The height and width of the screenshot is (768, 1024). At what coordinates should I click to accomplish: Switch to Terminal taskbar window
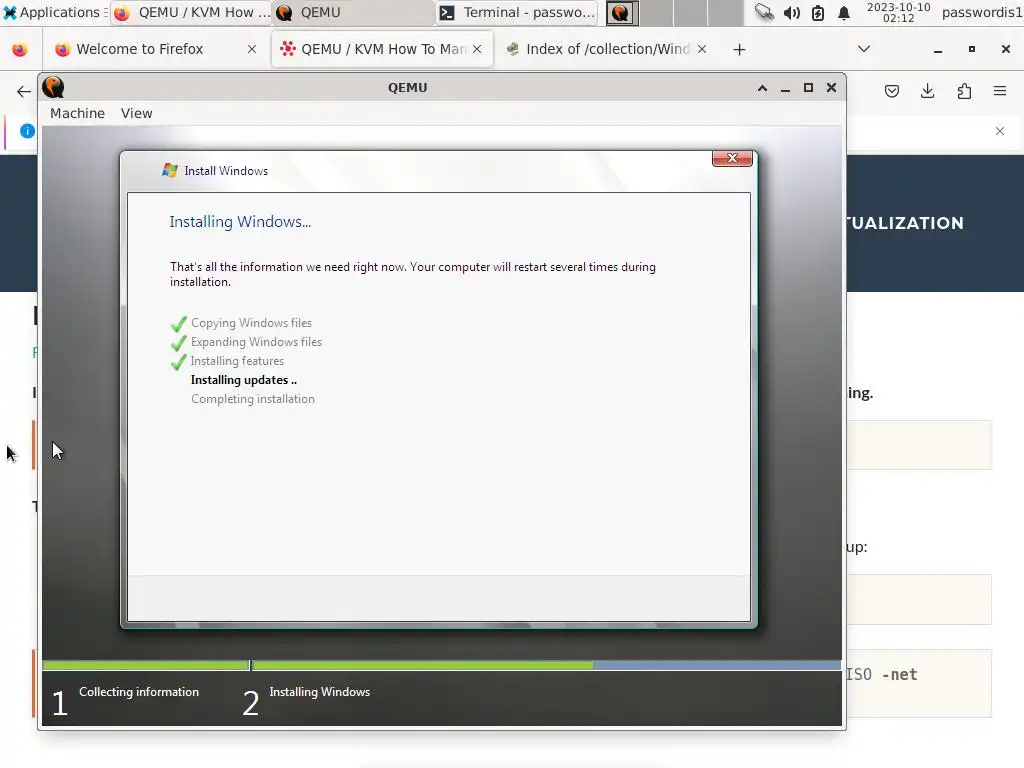tap(517, 12)
